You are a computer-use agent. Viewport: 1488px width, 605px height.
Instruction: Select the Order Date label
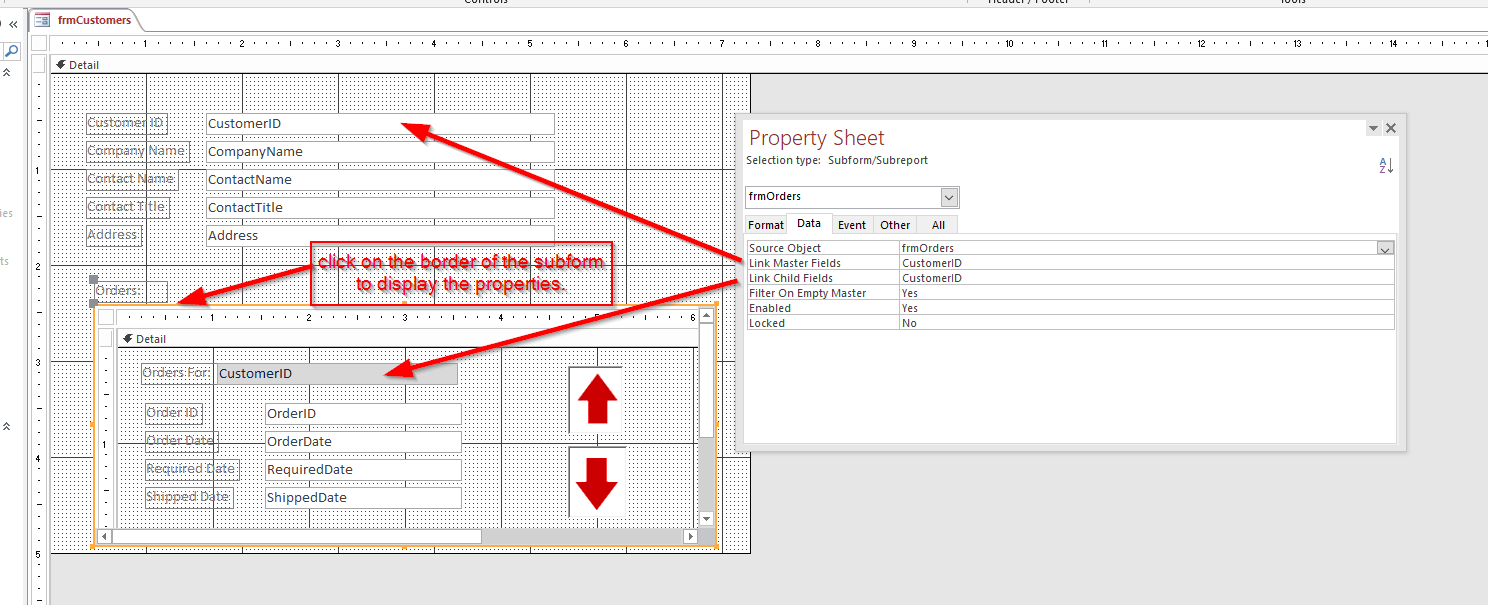point(181,441)
